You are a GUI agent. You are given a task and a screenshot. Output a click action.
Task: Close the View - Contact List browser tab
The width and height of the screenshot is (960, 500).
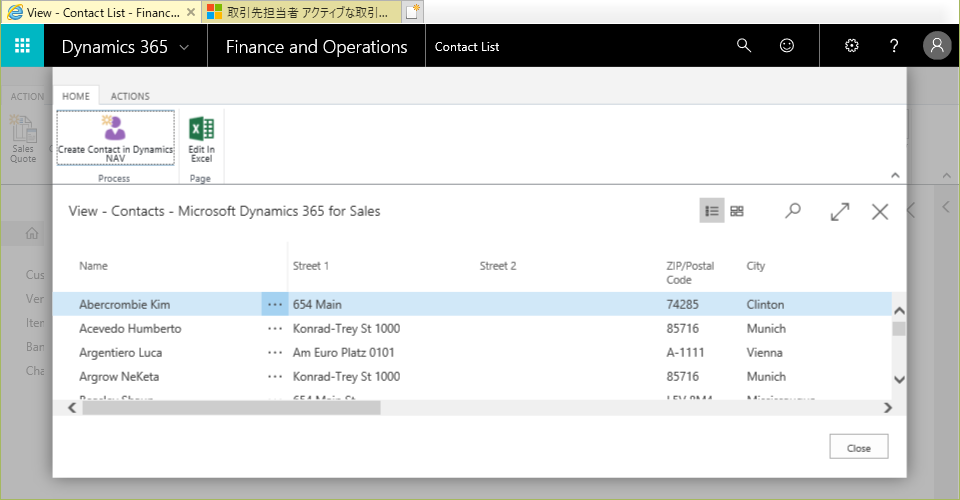(191, 12)
